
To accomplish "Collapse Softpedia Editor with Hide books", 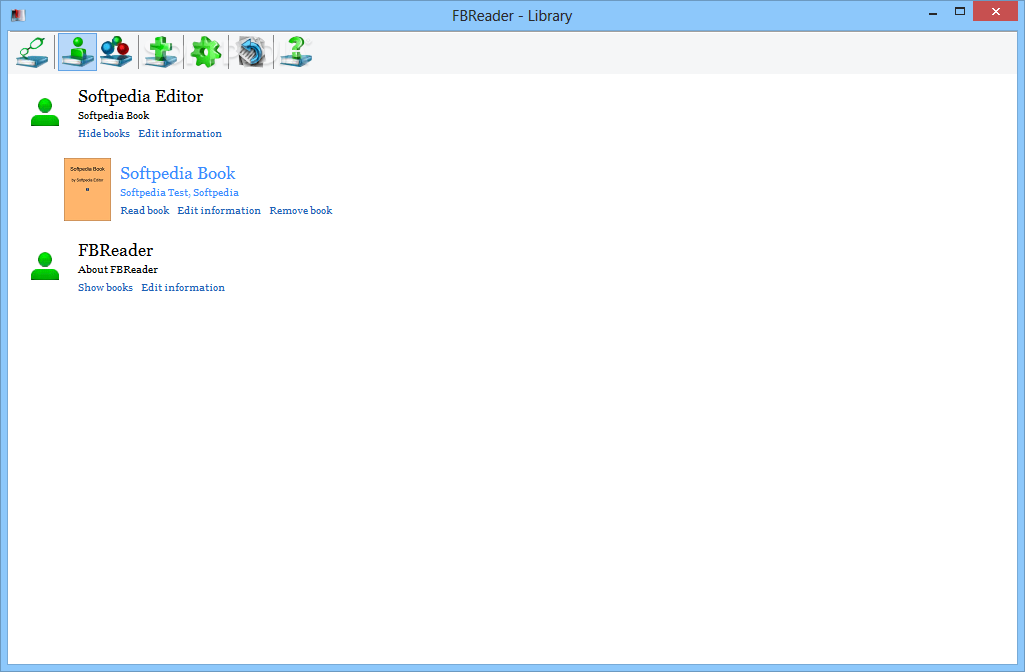I will [104, 133].
